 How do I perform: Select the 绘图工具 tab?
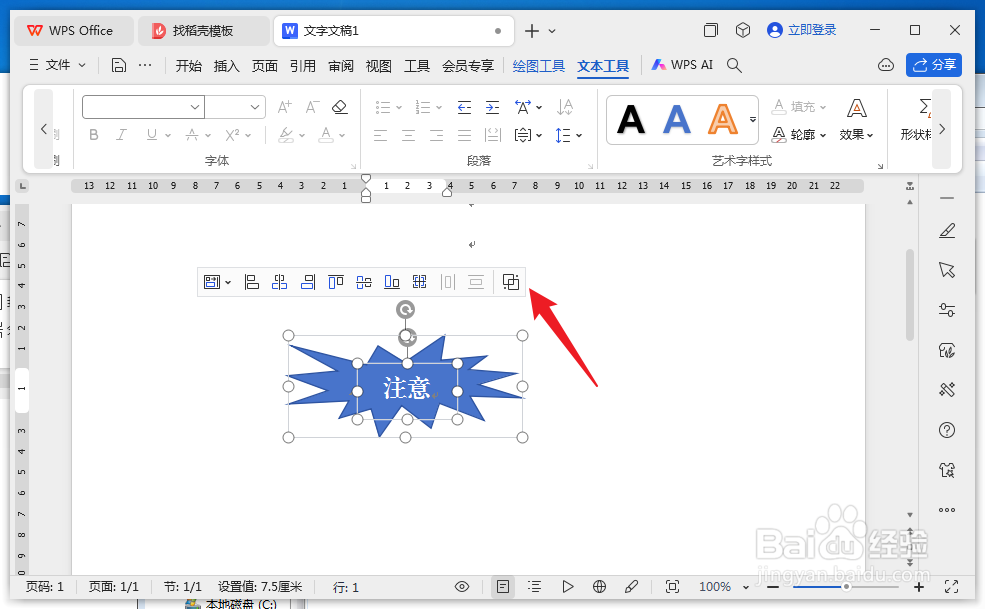[539, 65]
